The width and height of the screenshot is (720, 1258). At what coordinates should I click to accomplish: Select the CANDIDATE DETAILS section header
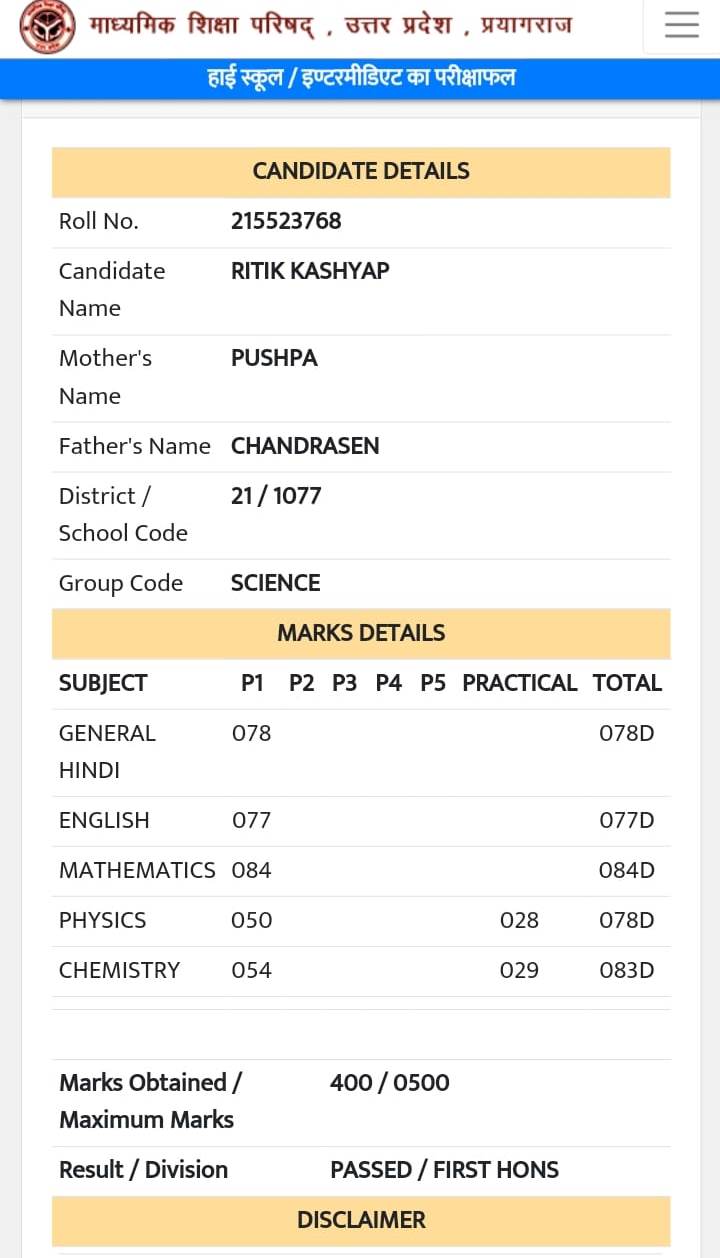(x=361, y=172)
